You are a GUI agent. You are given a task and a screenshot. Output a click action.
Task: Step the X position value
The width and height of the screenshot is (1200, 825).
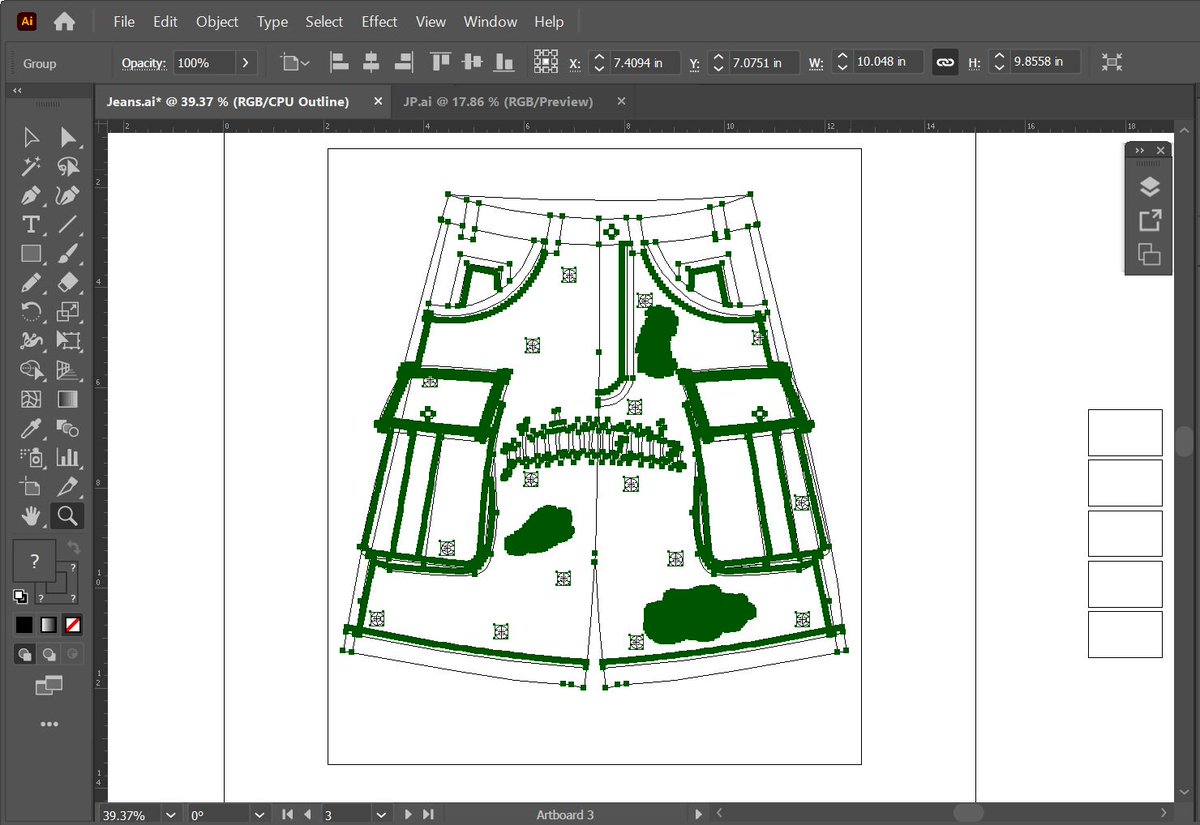(x=599, y=62)
